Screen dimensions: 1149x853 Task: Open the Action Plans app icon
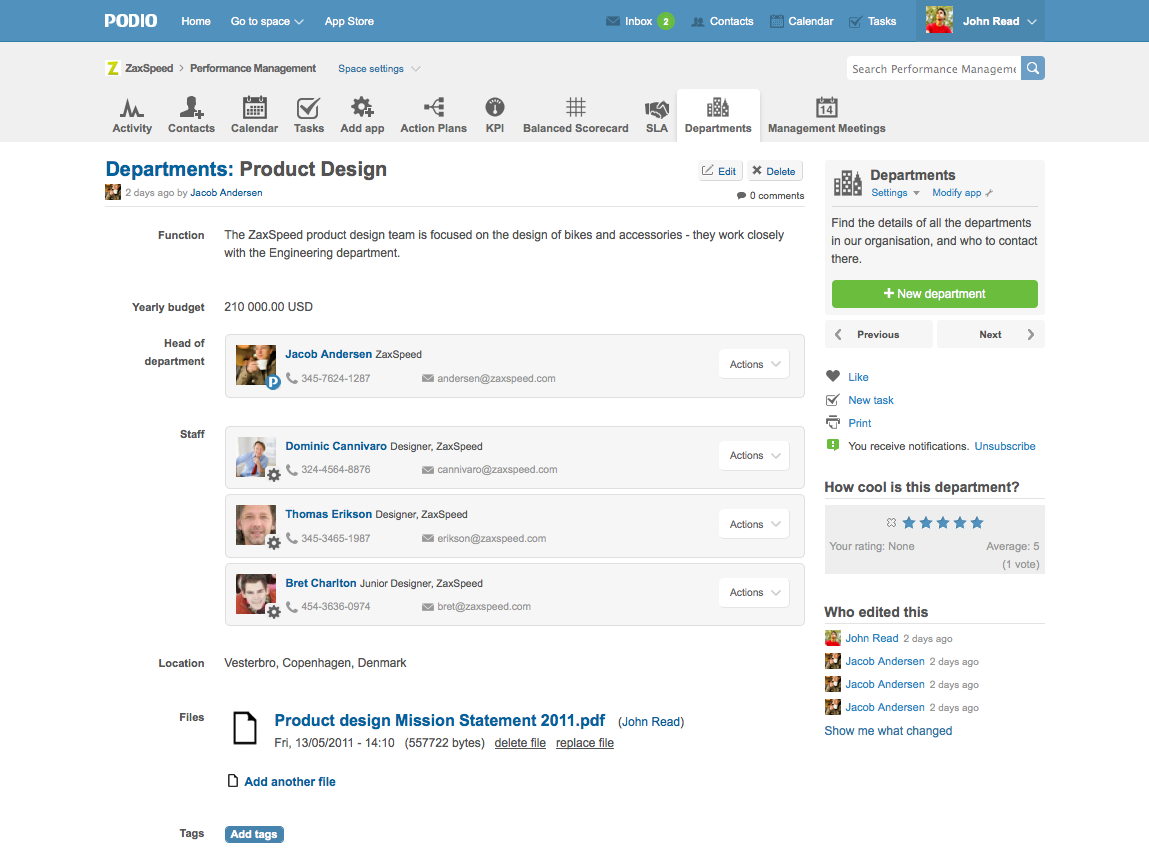click(433, 108)
